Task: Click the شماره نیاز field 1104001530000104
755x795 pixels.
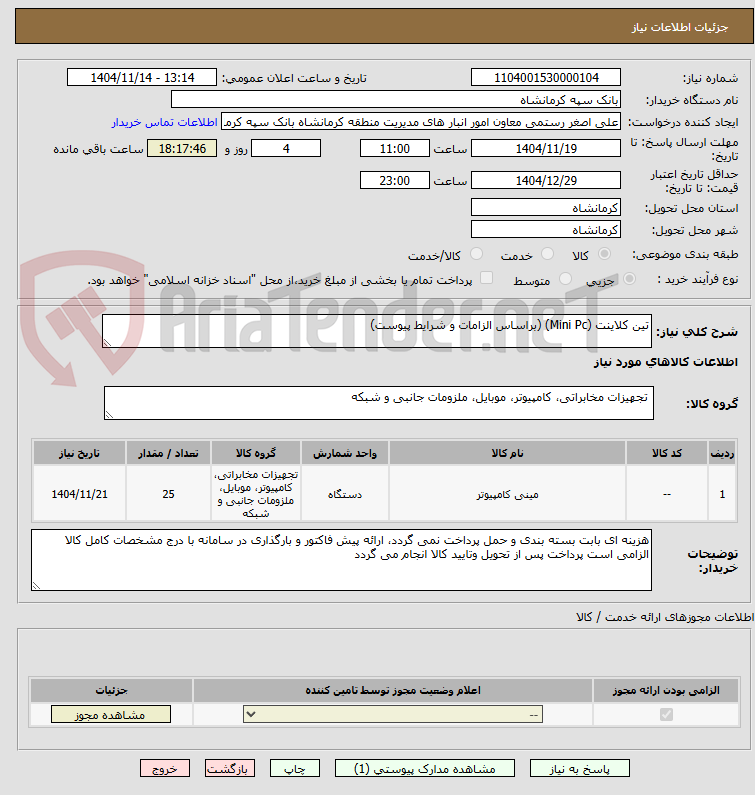Action: point(546,78)
